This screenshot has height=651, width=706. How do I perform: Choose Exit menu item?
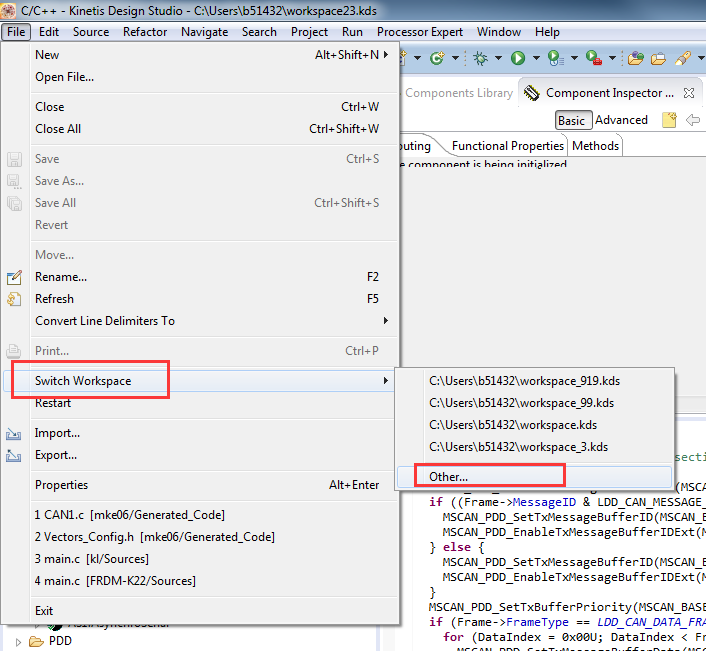click(x=198, y=611)
